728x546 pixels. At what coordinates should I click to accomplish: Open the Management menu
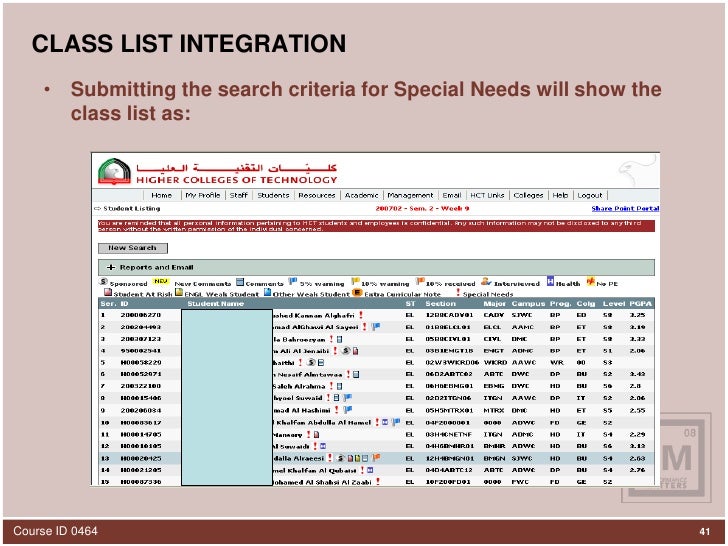coord(410,195)
